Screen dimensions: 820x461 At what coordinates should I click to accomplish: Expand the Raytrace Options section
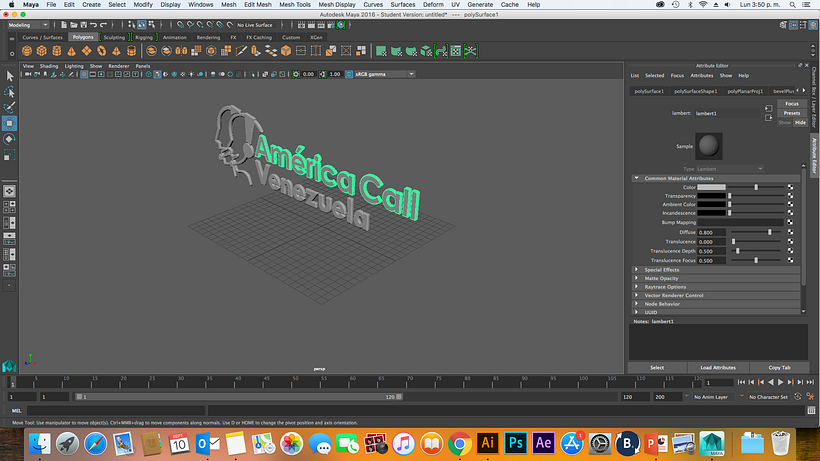click(636, 286)
